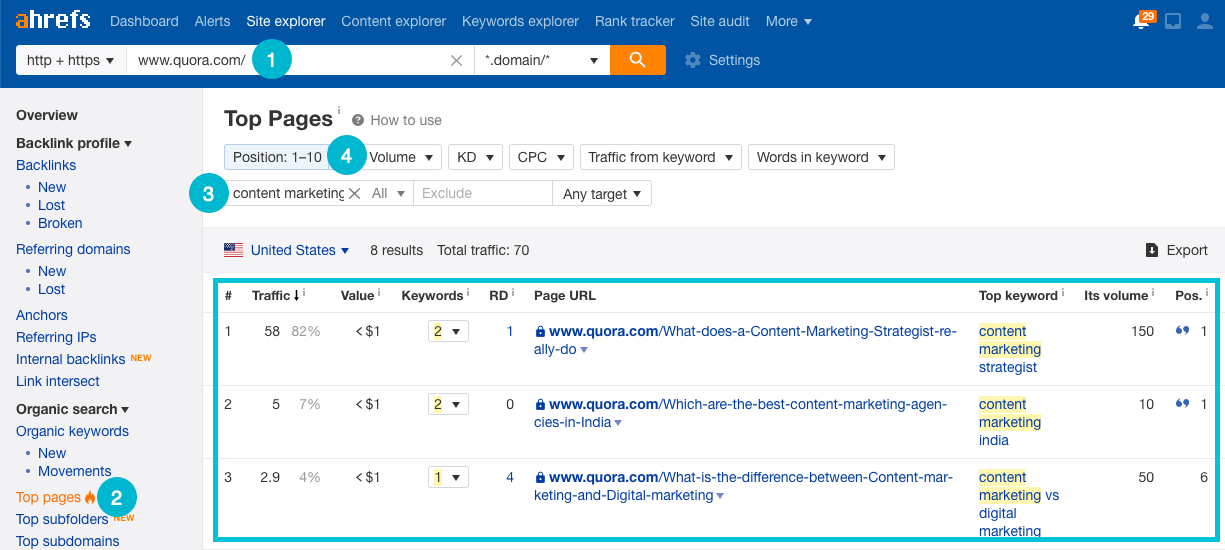Image resolution: width=1225 pixels, height=550 pixels.
Task: Open the Position: 1–10 filter
Action: tap(278, 157)
